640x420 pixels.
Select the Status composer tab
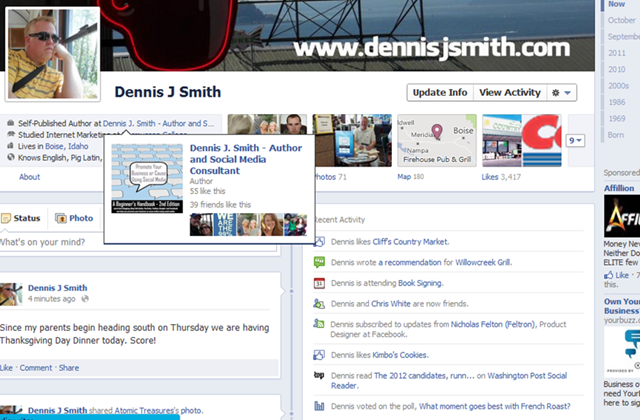point(21,218)
